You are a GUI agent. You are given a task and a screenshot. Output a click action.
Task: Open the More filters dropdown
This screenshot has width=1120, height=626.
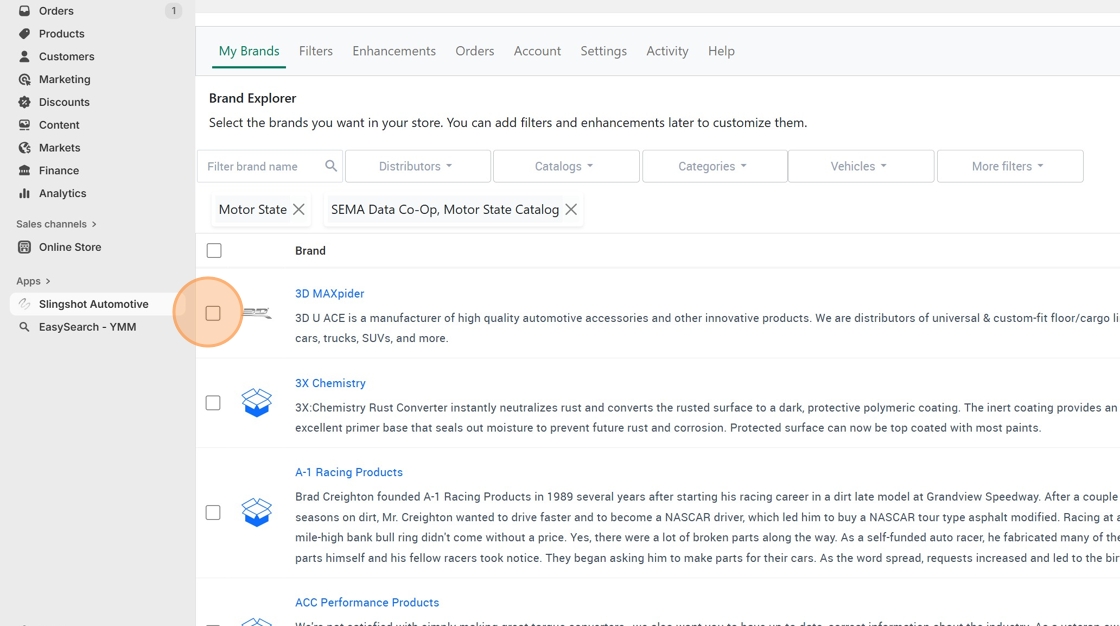(x=1010, y=166)
